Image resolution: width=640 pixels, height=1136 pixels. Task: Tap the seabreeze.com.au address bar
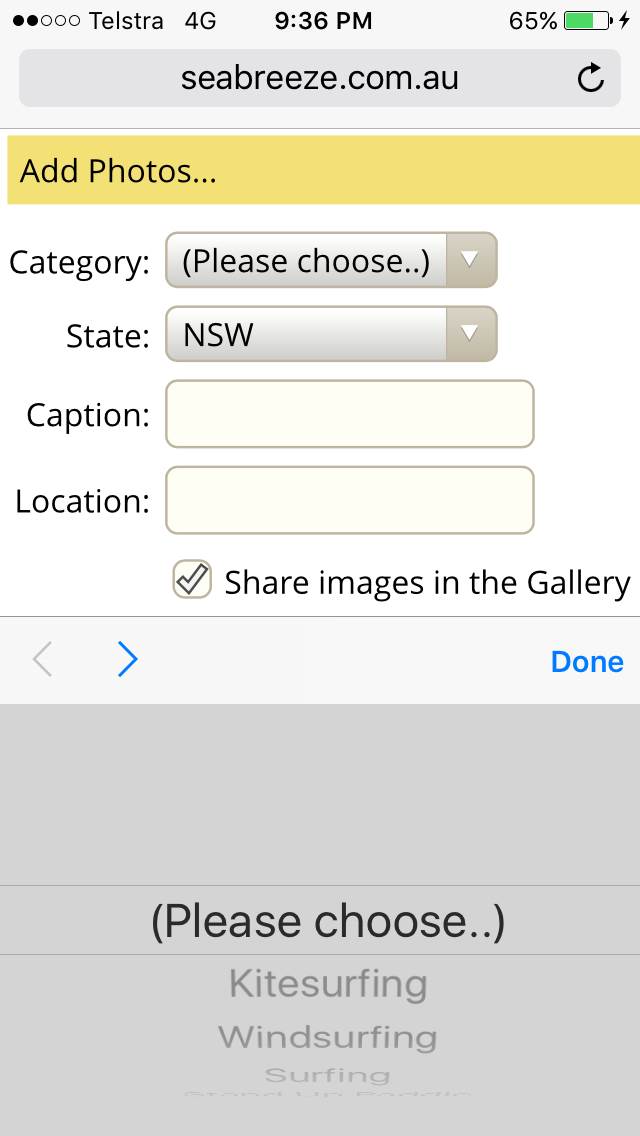click(x=319, y=78)
